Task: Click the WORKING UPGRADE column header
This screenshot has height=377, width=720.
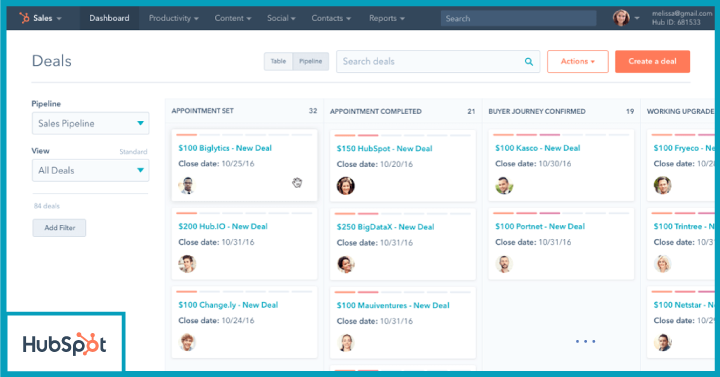Action: (681, 111)
